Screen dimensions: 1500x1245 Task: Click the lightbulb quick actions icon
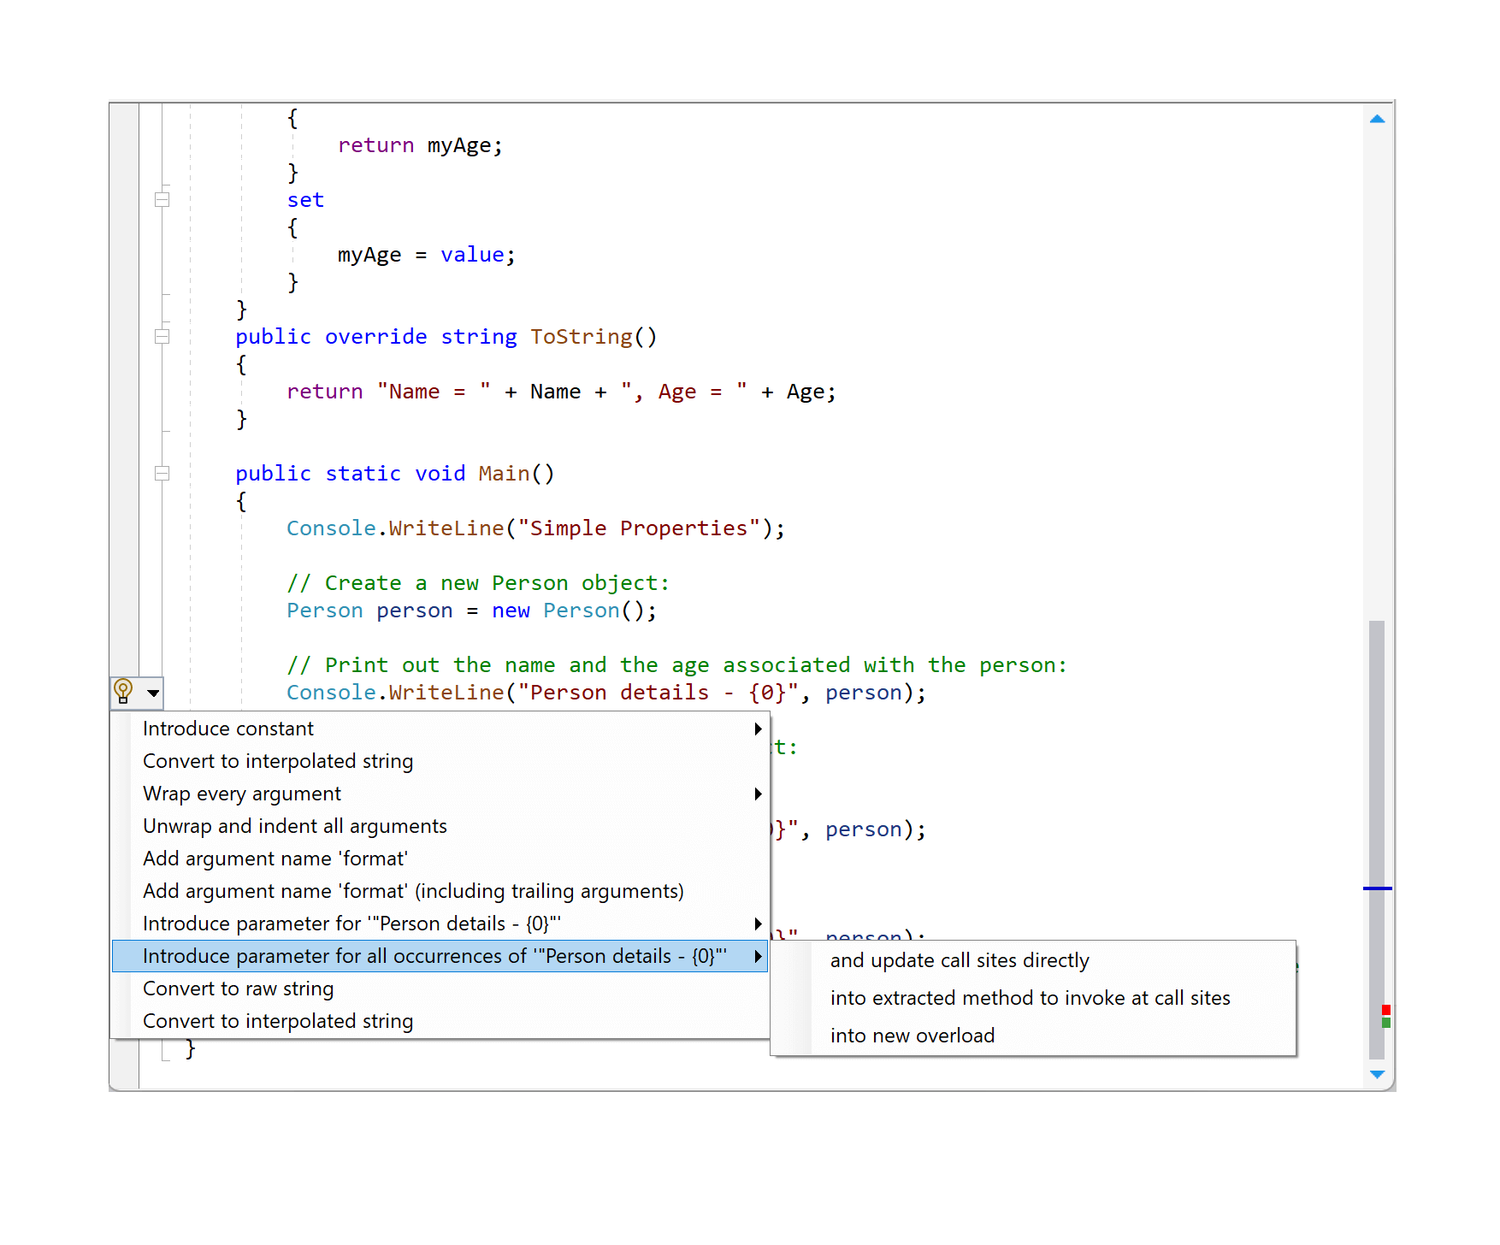tap(123, 691)
